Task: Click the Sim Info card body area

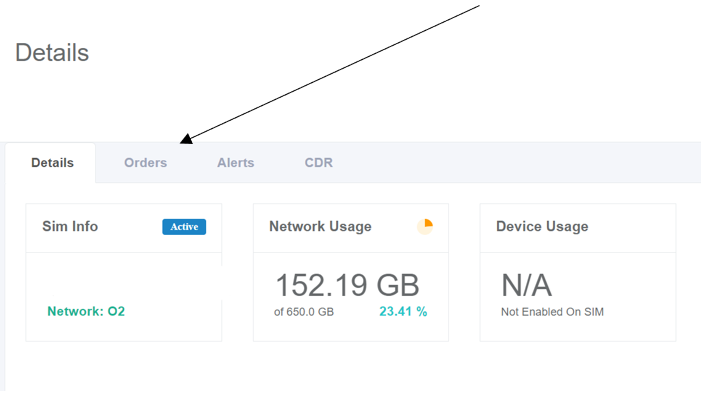Action: pyautogui.click(x=124, y=297)
